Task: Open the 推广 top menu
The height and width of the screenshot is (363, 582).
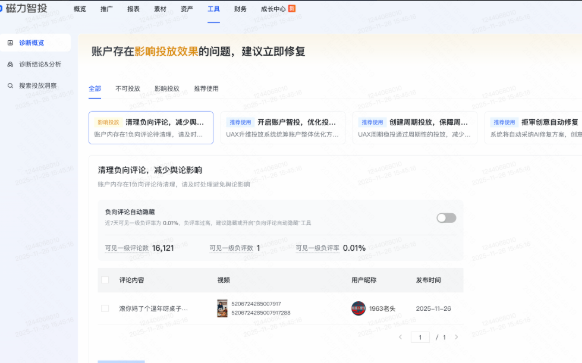Action: coord(107,9)
